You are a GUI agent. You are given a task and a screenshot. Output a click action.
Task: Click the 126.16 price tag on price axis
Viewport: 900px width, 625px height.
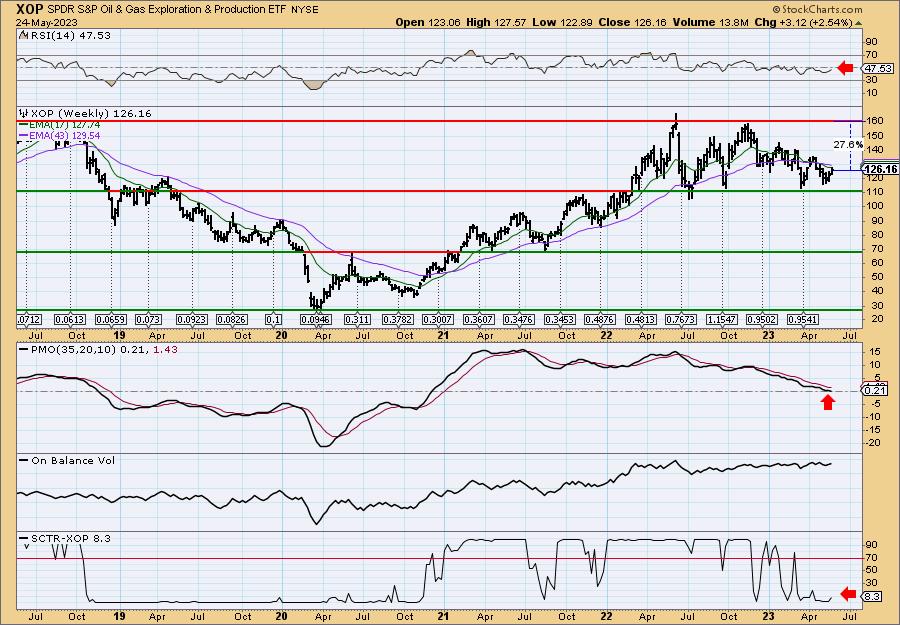click(879, 169)
